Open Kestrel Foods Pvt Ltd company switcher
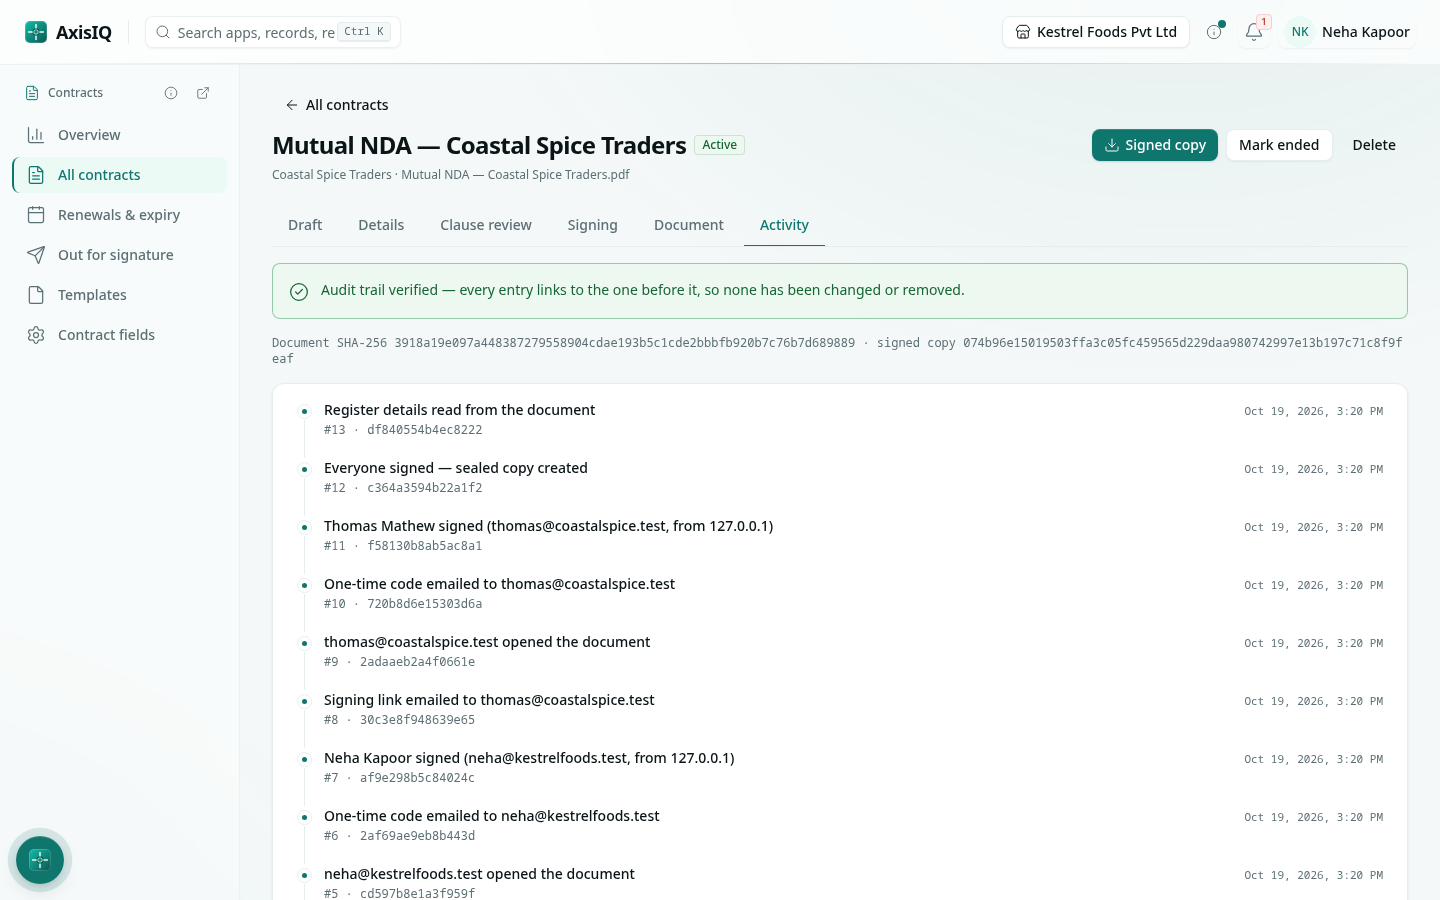 click(x=1096, y=32)
